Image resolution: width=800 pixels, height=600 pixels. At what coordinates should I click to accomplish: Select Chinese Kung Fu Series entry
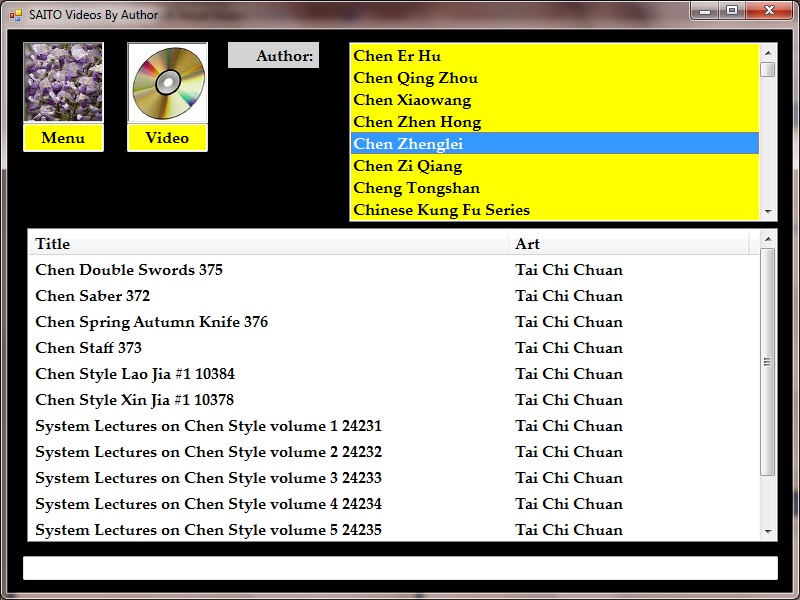pos(555,209)
